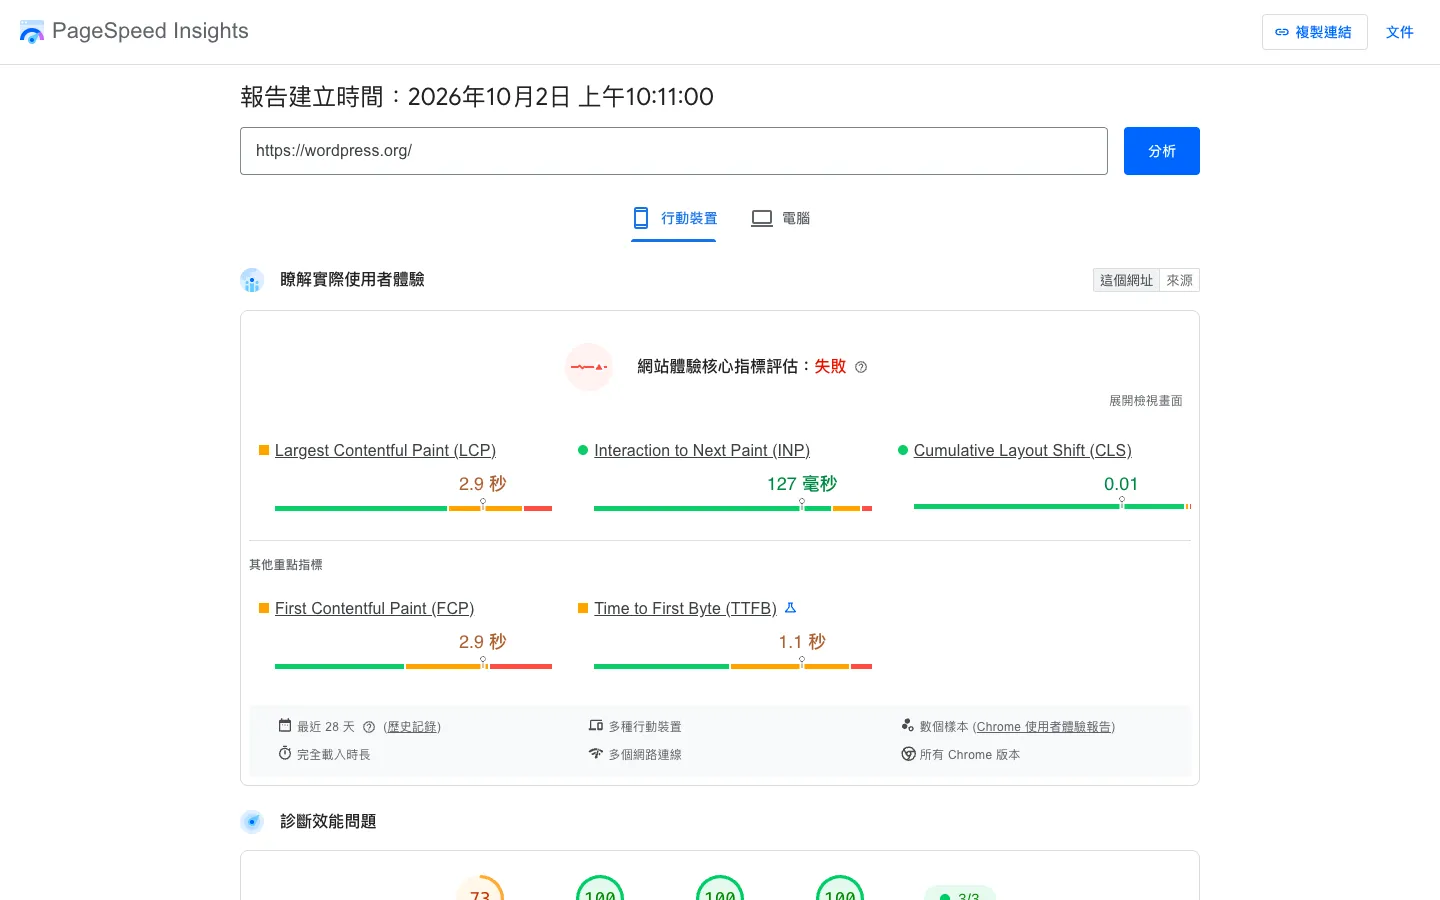The height and width of the screenshot is (900, 1440).
Task: Open Cumulative Layout Shift (CLS) link
Action: (x=1022, y=451)
